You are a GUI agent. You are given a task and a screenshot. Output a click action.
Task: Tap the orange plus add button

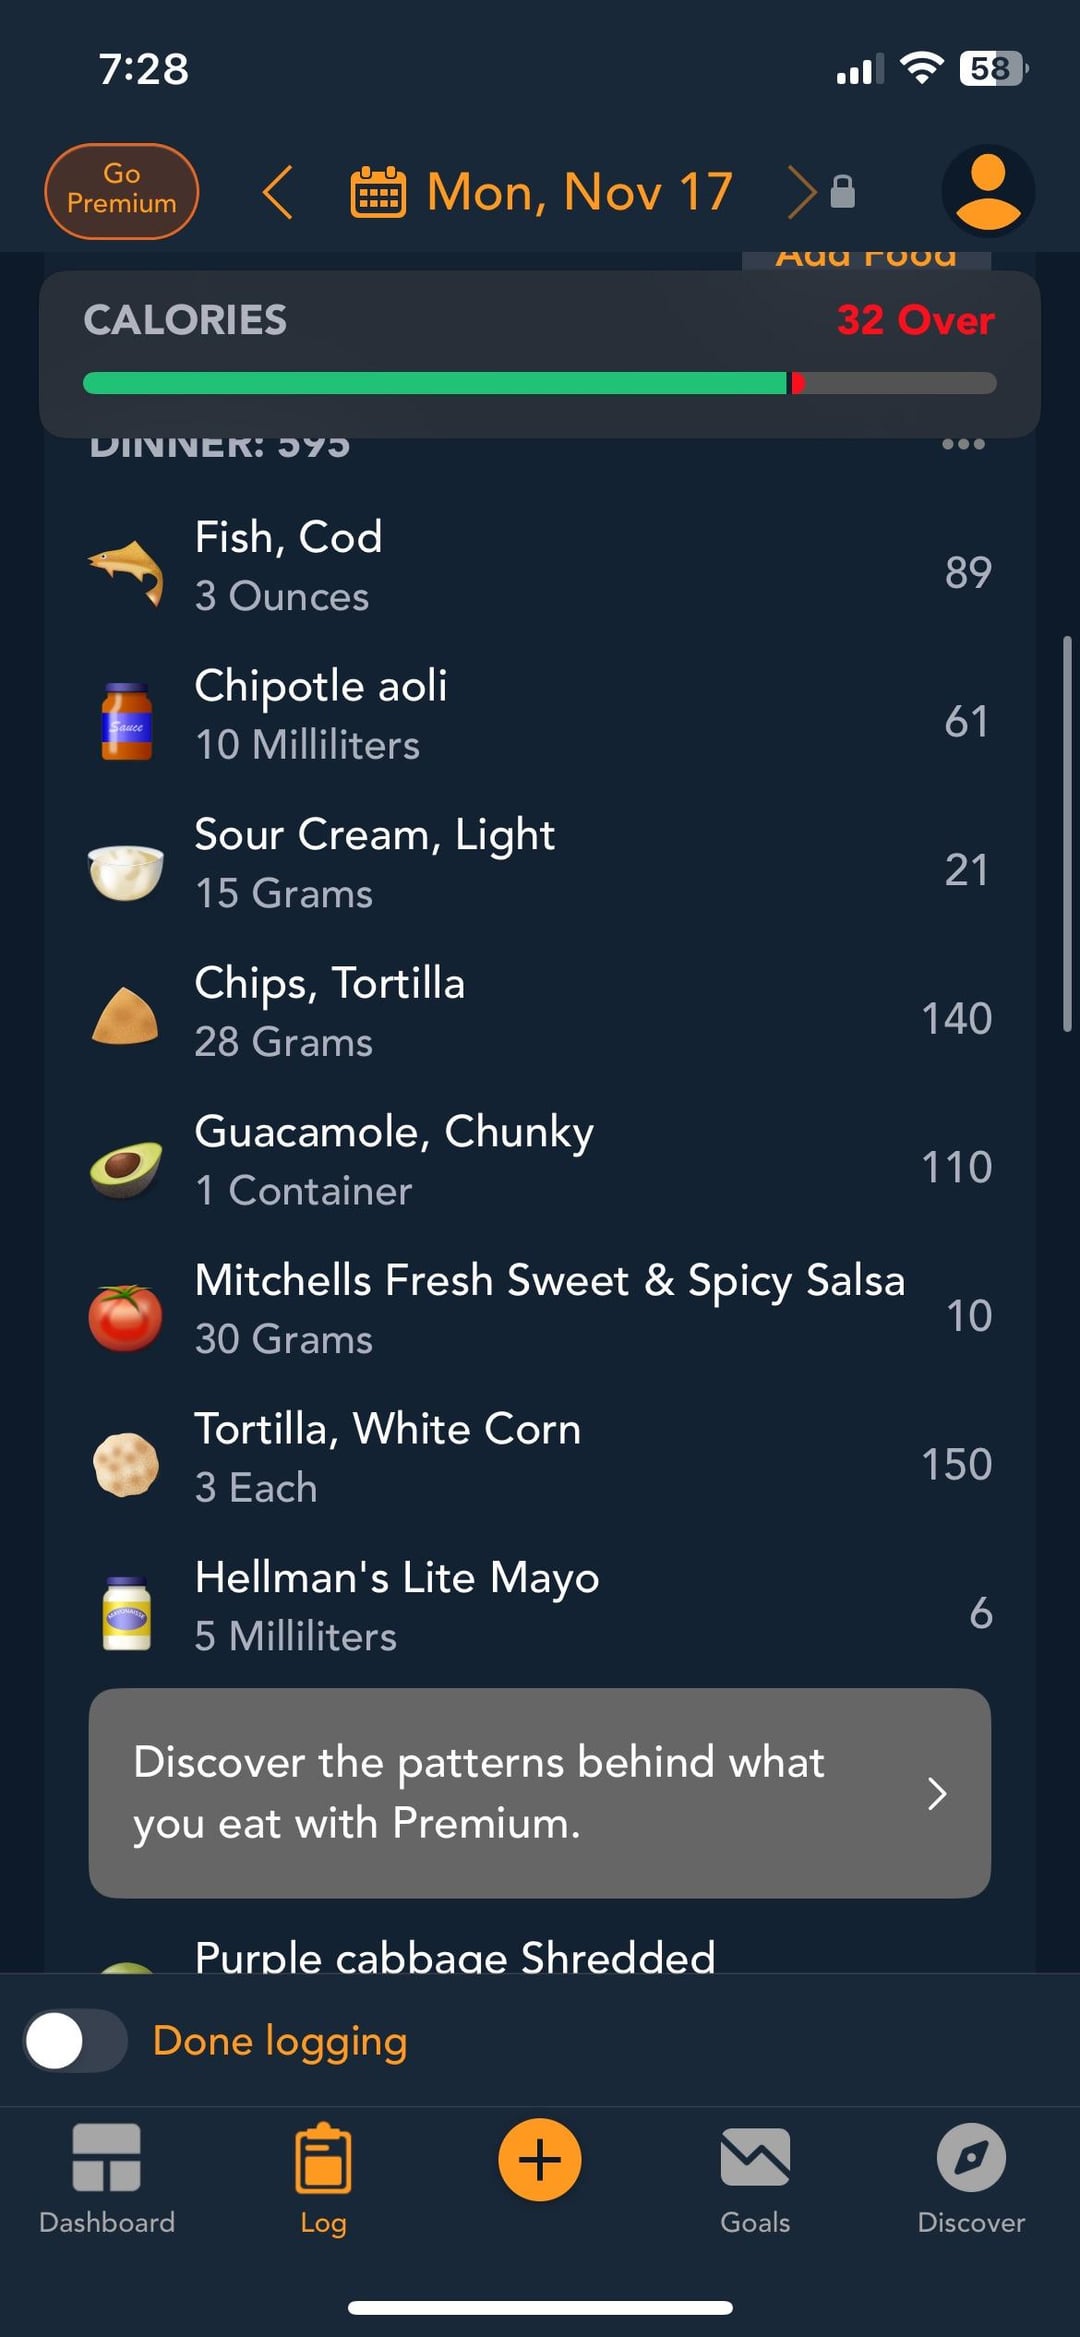pos(539,2160)
